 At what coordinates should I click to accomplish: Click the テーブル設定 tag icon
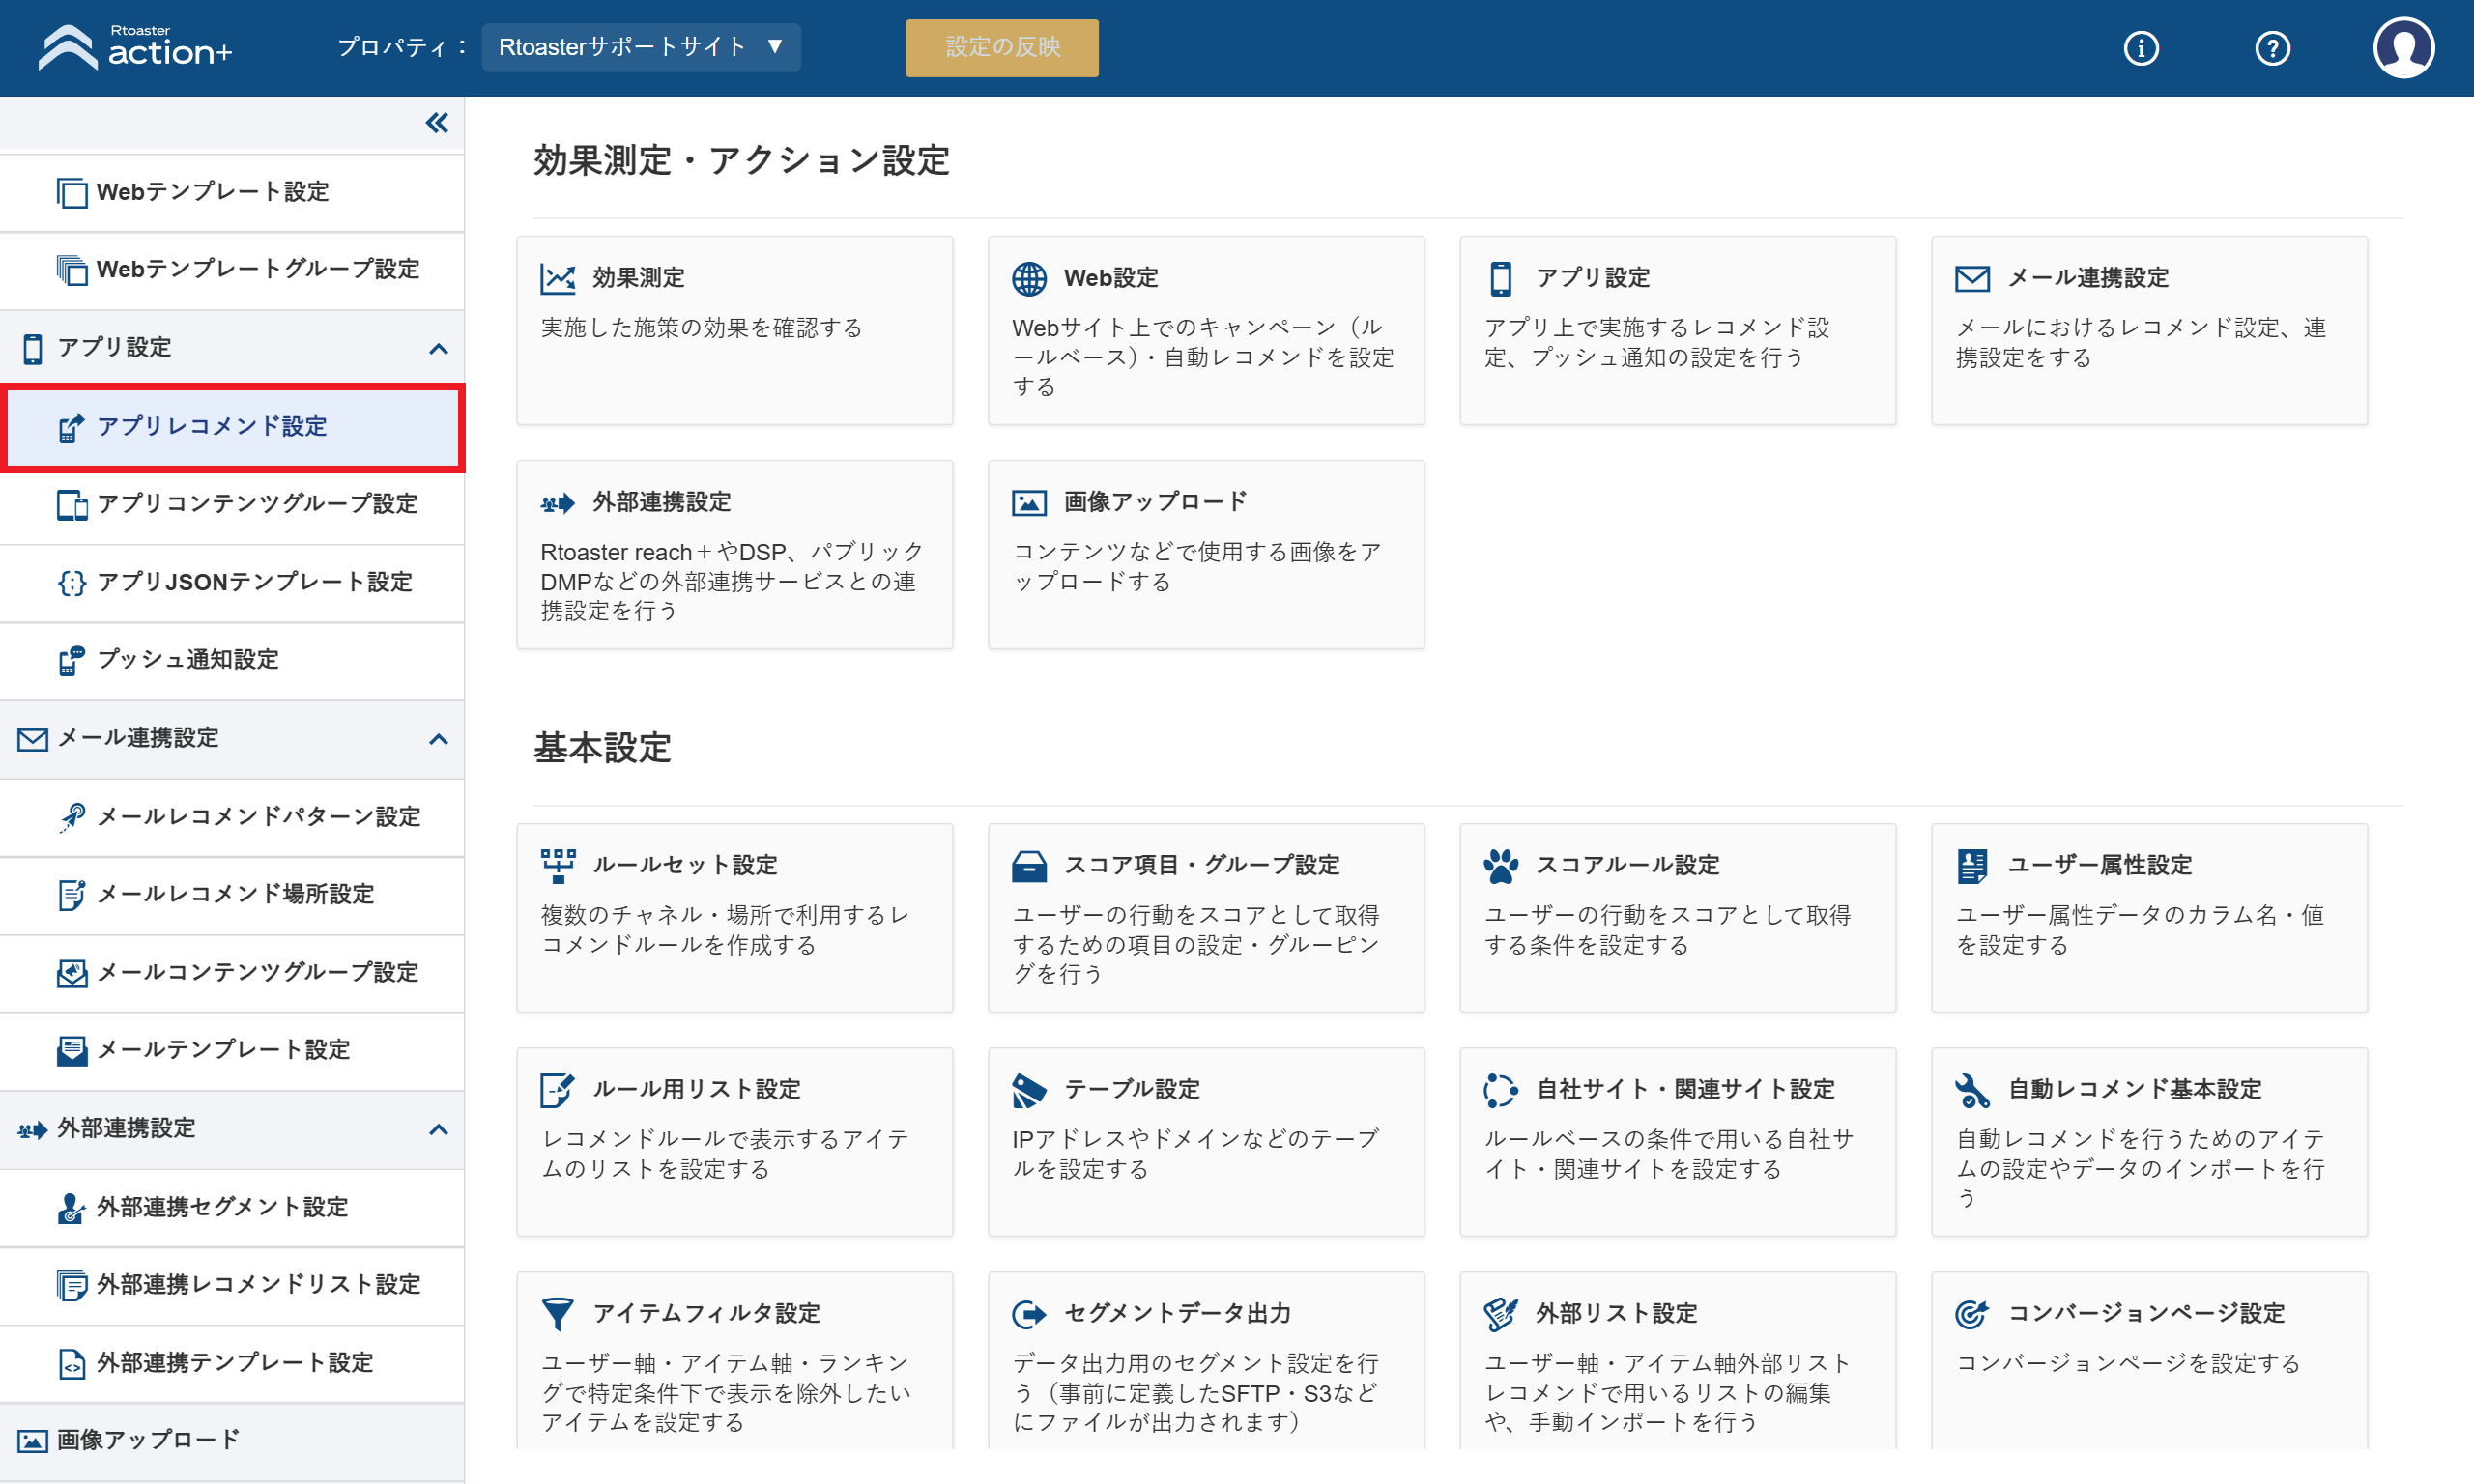(1029, 1090)
